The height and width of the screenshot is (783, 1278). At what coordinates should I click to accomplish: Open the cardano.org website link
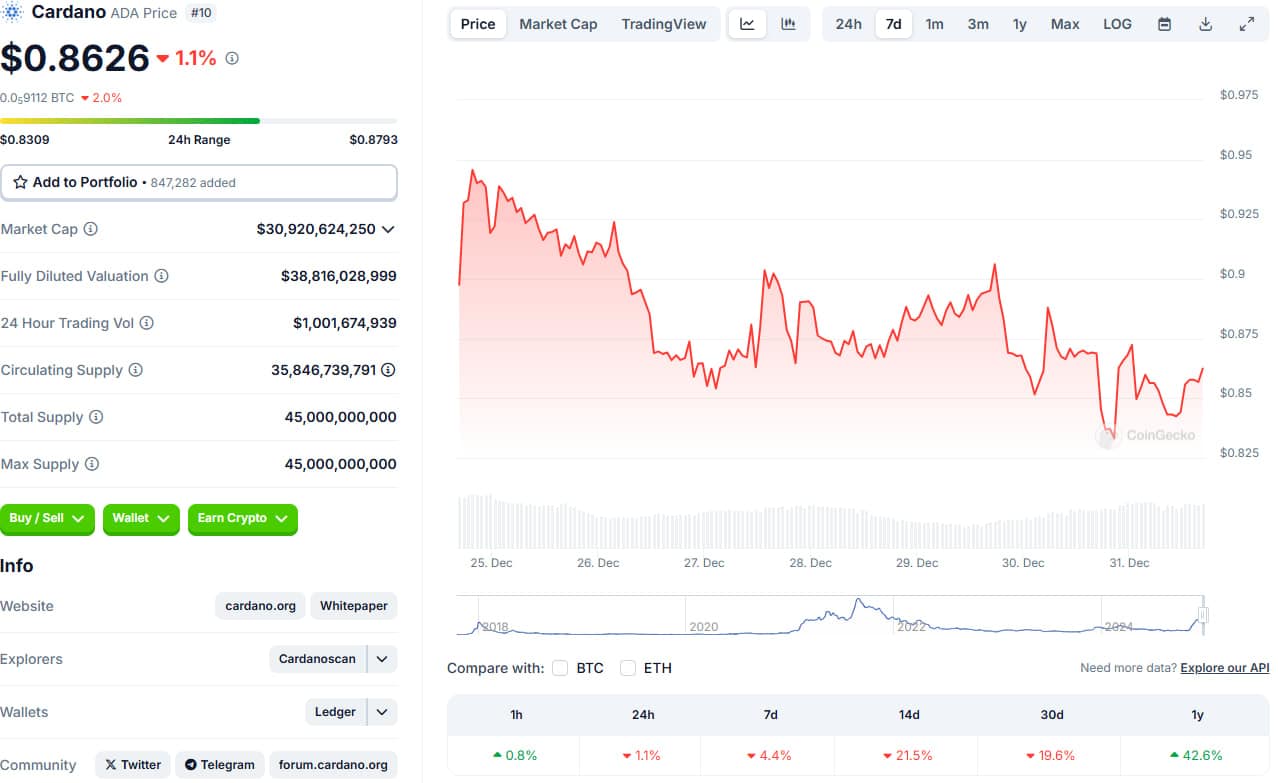pyautogui.click(x=260, y=606)
